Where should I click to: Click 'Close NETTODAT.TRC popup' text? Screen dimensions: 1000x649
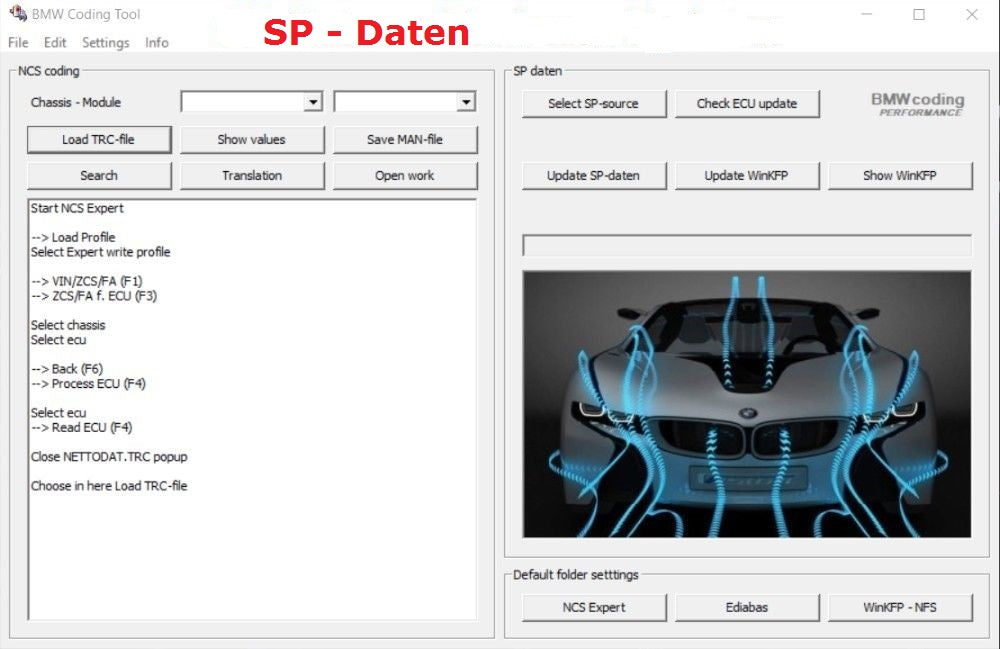(x=109, y=457)
